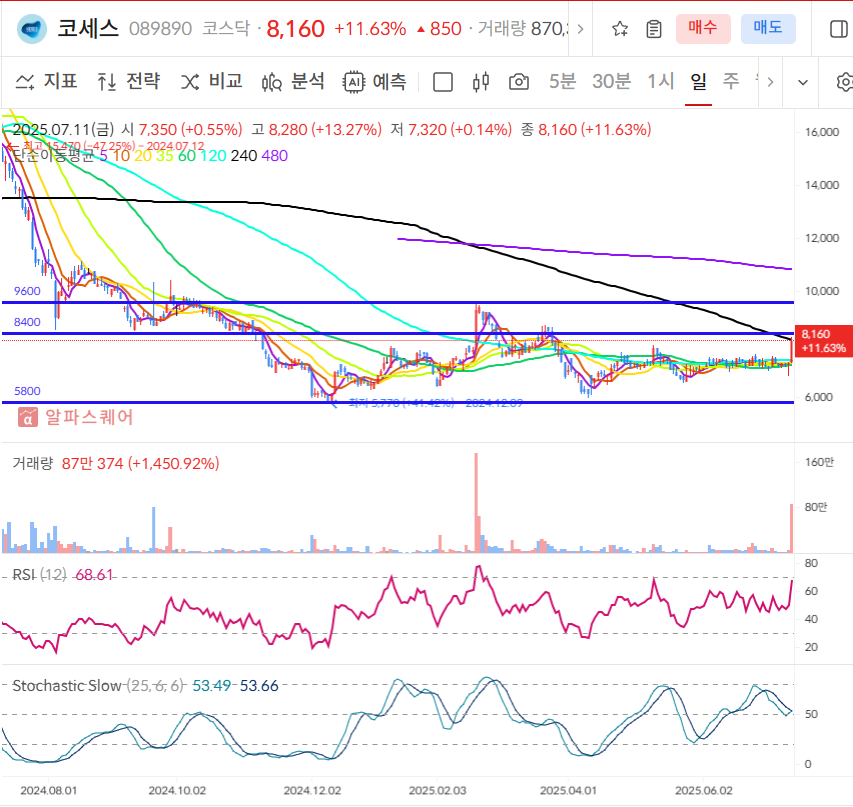This screenshot has height=807, width=853.
Task: Click moving average period 120 label
Action: click(x=213, y=156)
